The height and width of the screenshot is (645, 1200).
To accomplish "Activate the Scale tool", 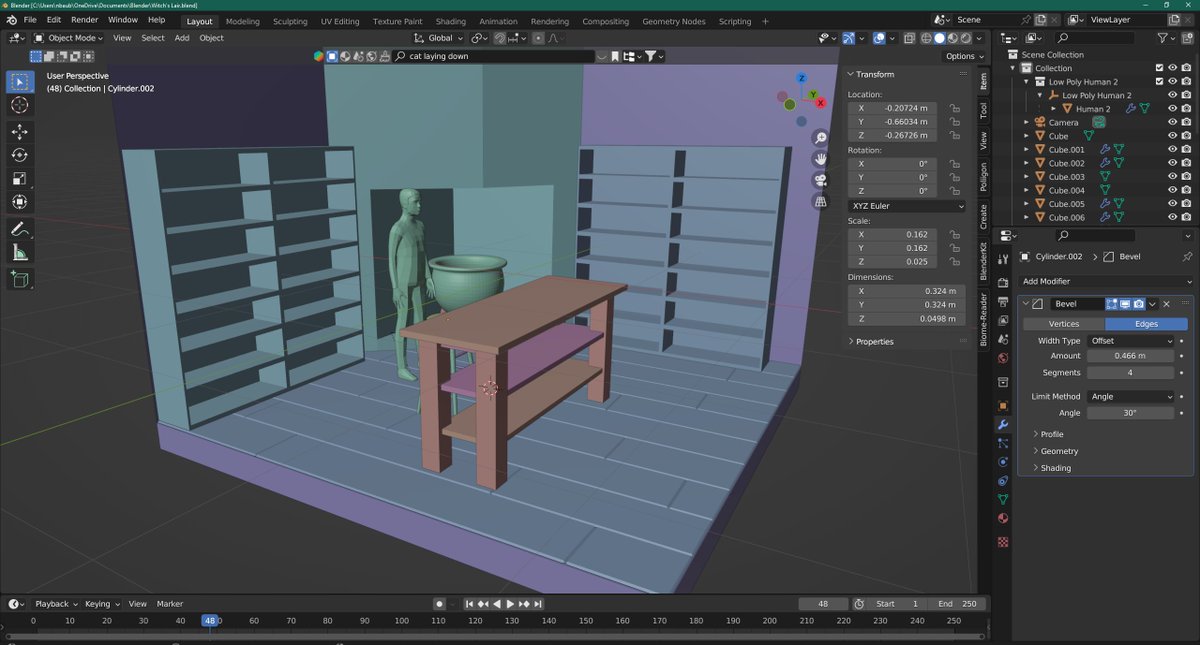I will point(20,178).
